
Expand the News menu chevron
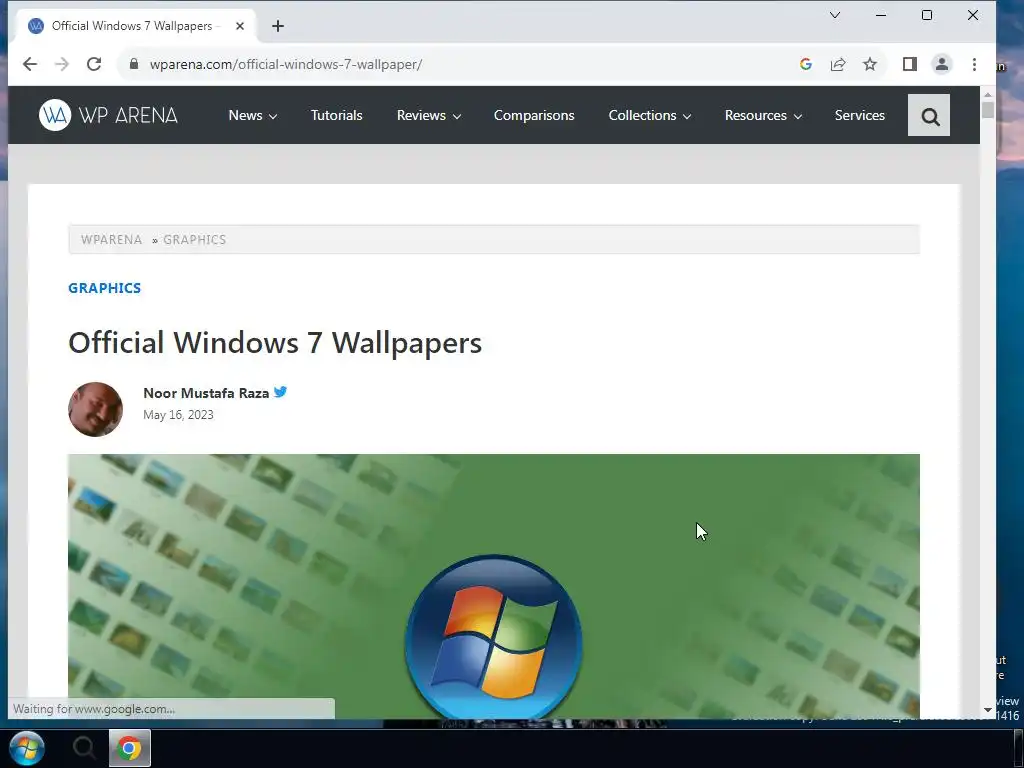(x=273, y=116)
